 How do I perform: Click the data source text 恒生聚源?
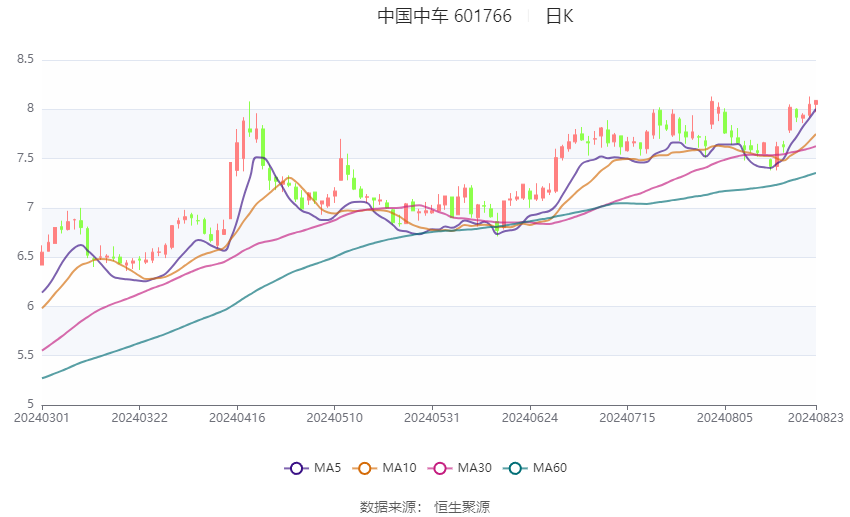[x=462, y=507]
